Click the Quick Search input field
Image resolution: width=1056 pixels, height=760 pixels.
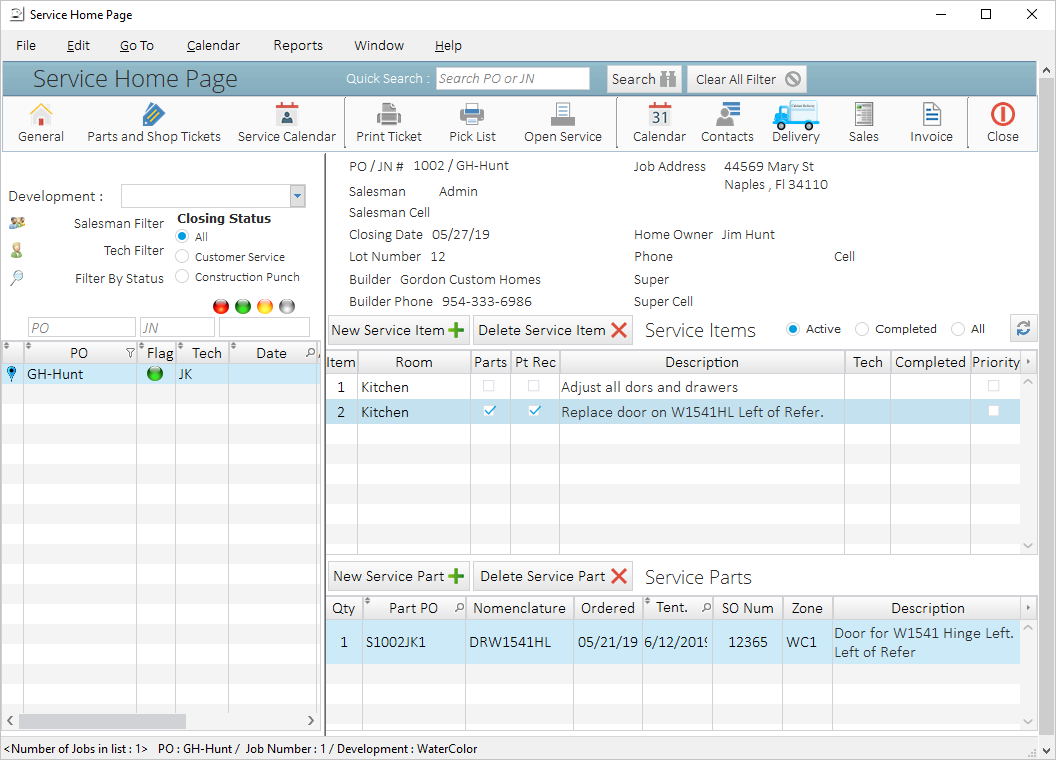click(x=512, y=79)
